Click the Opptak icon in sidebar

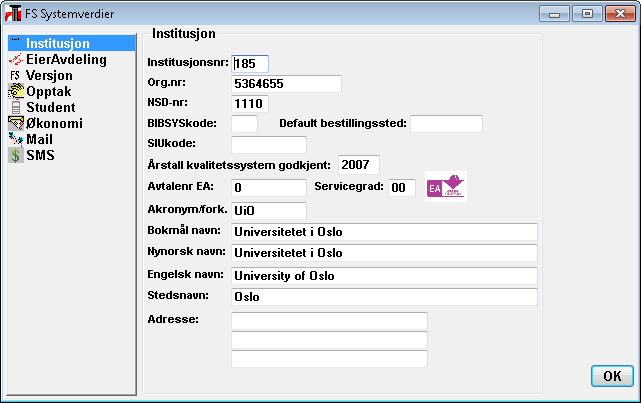16,91
